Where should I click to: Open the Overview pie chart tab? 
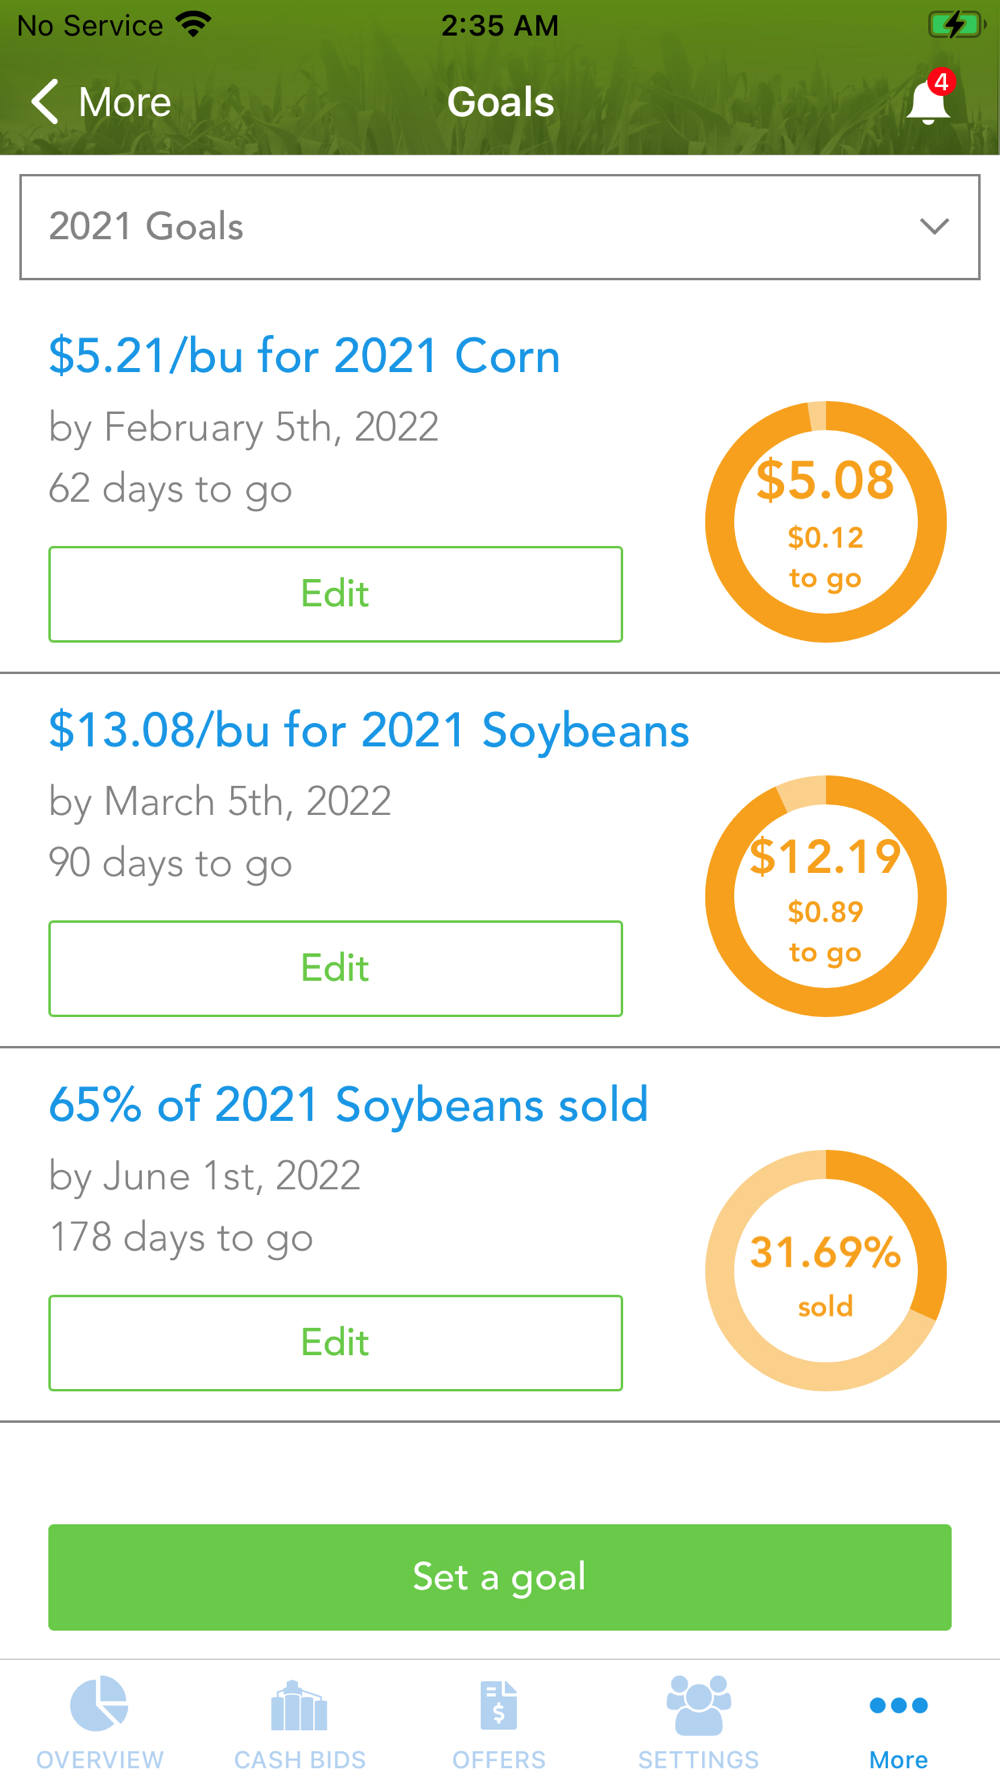99,1704
